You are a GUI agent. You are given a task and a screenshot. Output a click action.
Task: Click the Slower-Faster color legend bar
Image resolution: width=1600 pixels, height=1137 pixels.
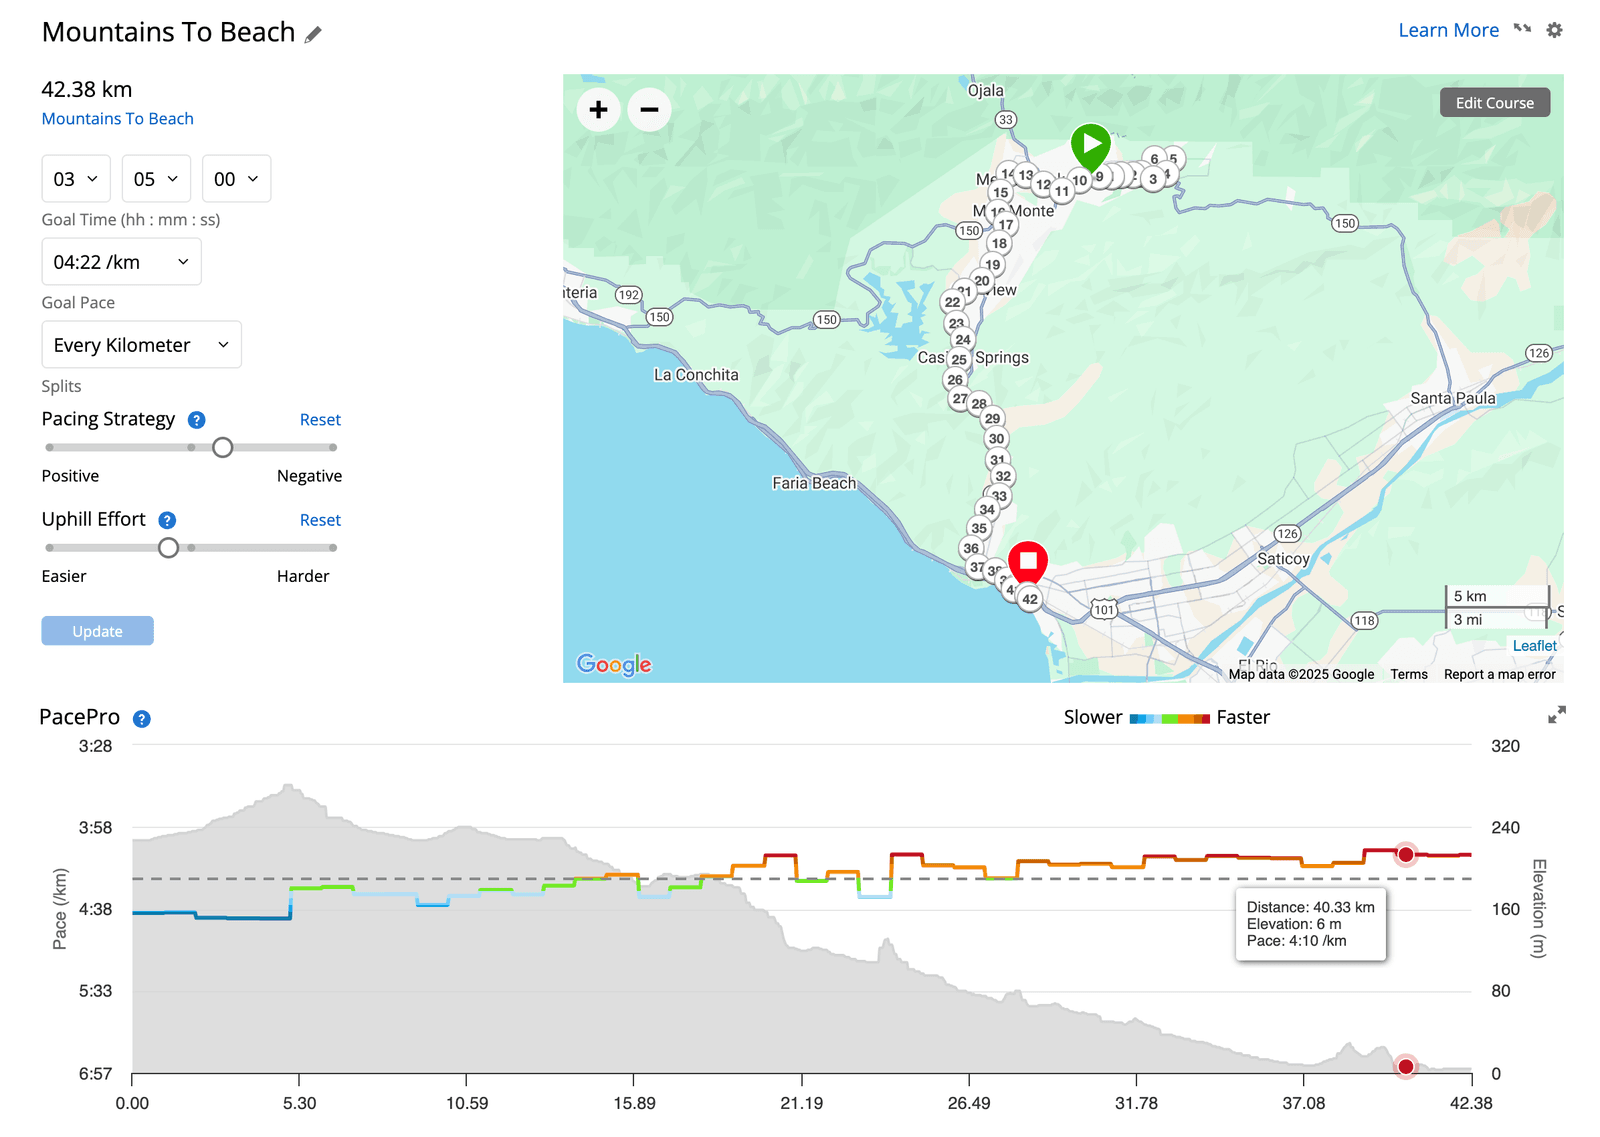(1169, 719)
